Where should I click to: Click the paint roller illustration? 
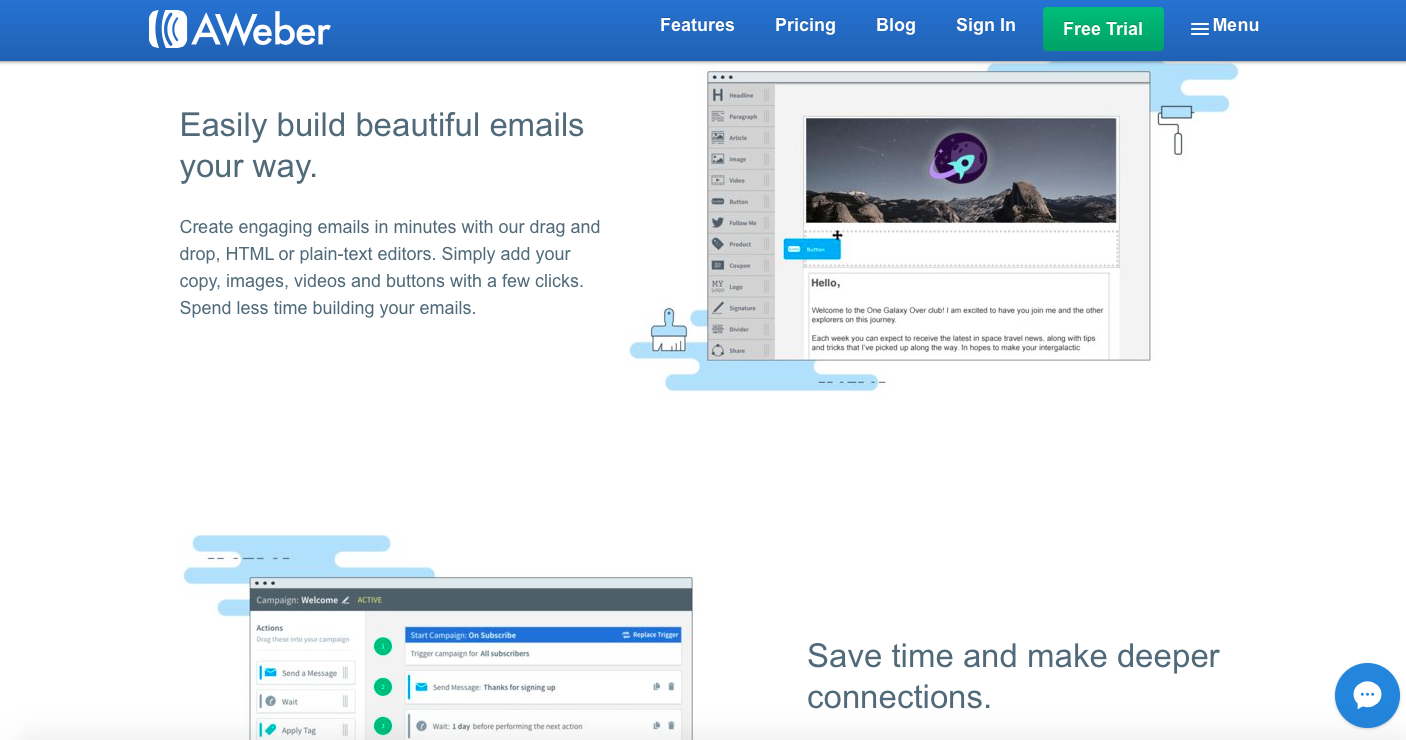(x=1176, y=128)
